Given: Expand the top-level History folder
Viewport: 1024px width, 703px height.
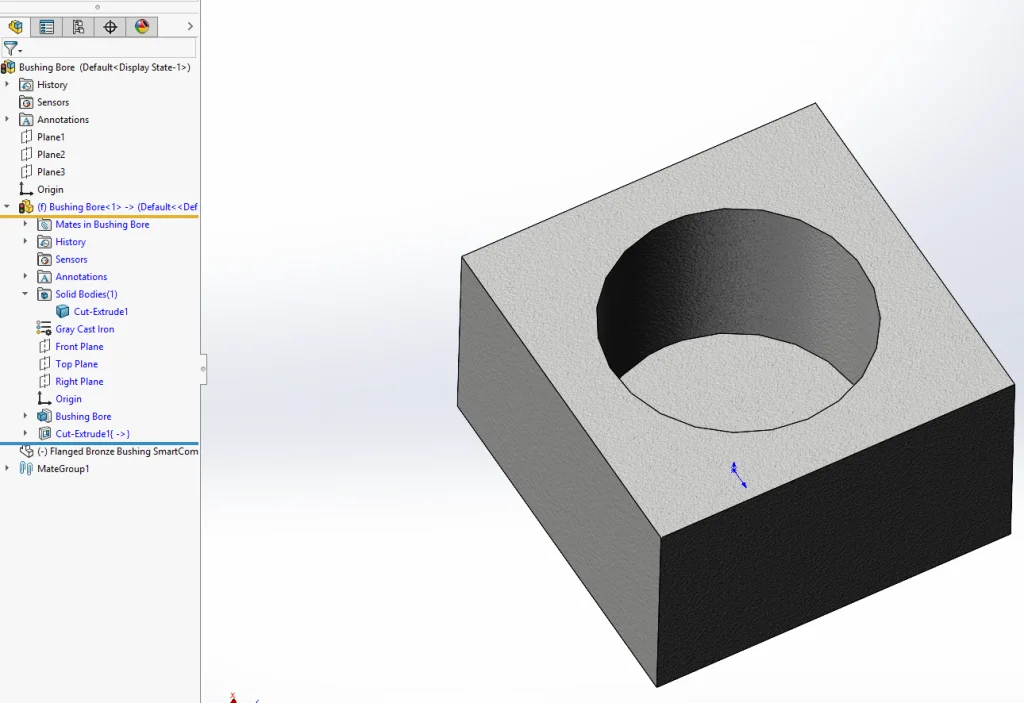Looking at the screenshot, I should tap(7, 84).
